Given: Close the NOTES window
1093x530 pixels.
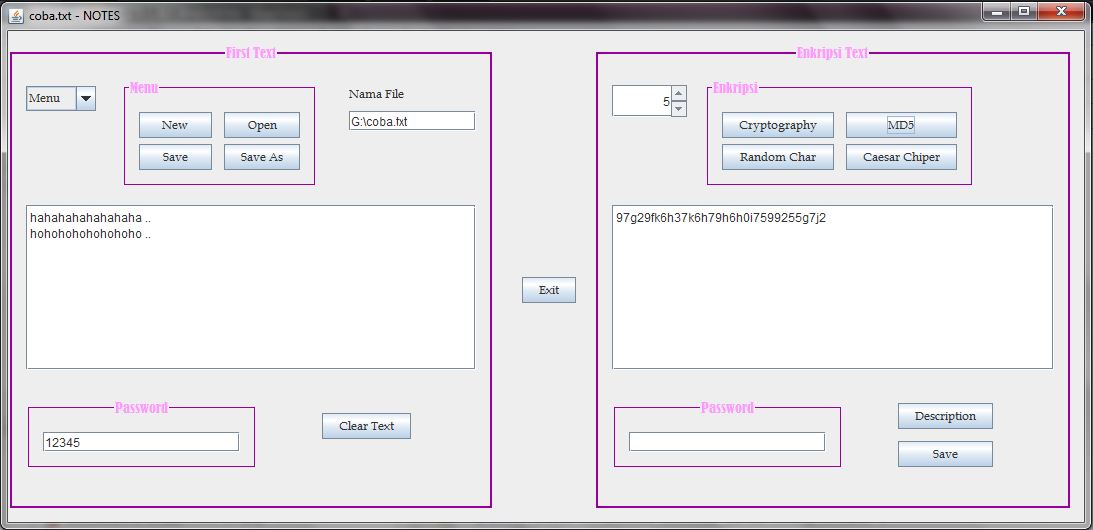Looking at the screenshot, I should point(1062,11).
